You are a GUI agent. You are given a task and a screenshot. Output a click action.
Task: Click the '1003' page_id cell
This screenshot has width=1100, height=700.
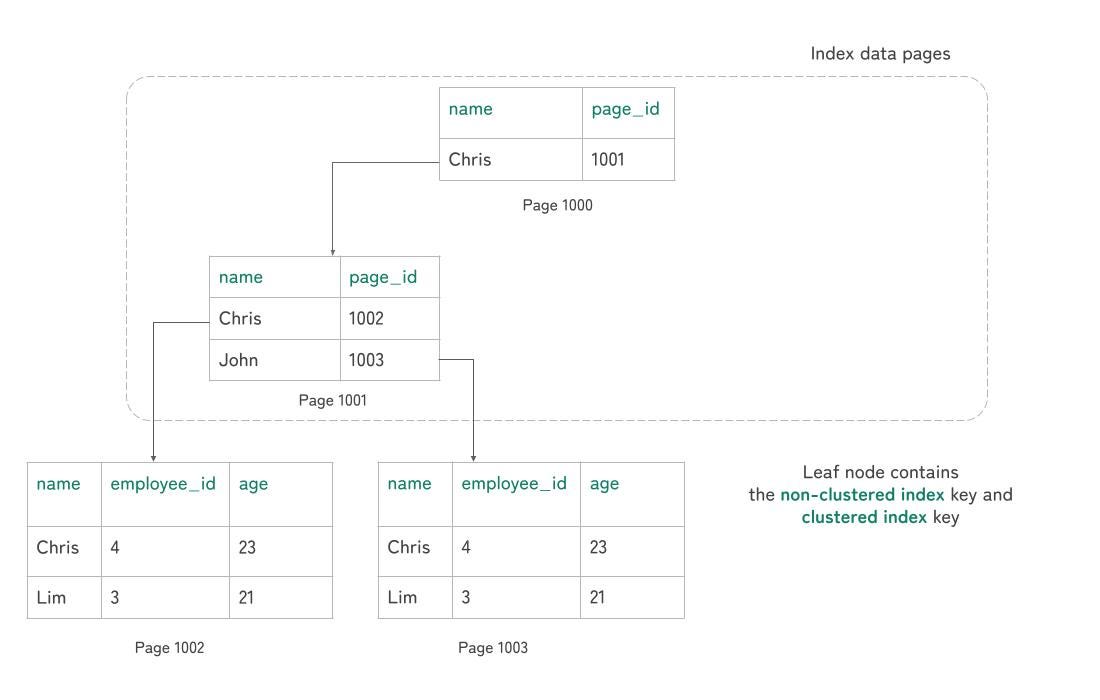(389, 360)
